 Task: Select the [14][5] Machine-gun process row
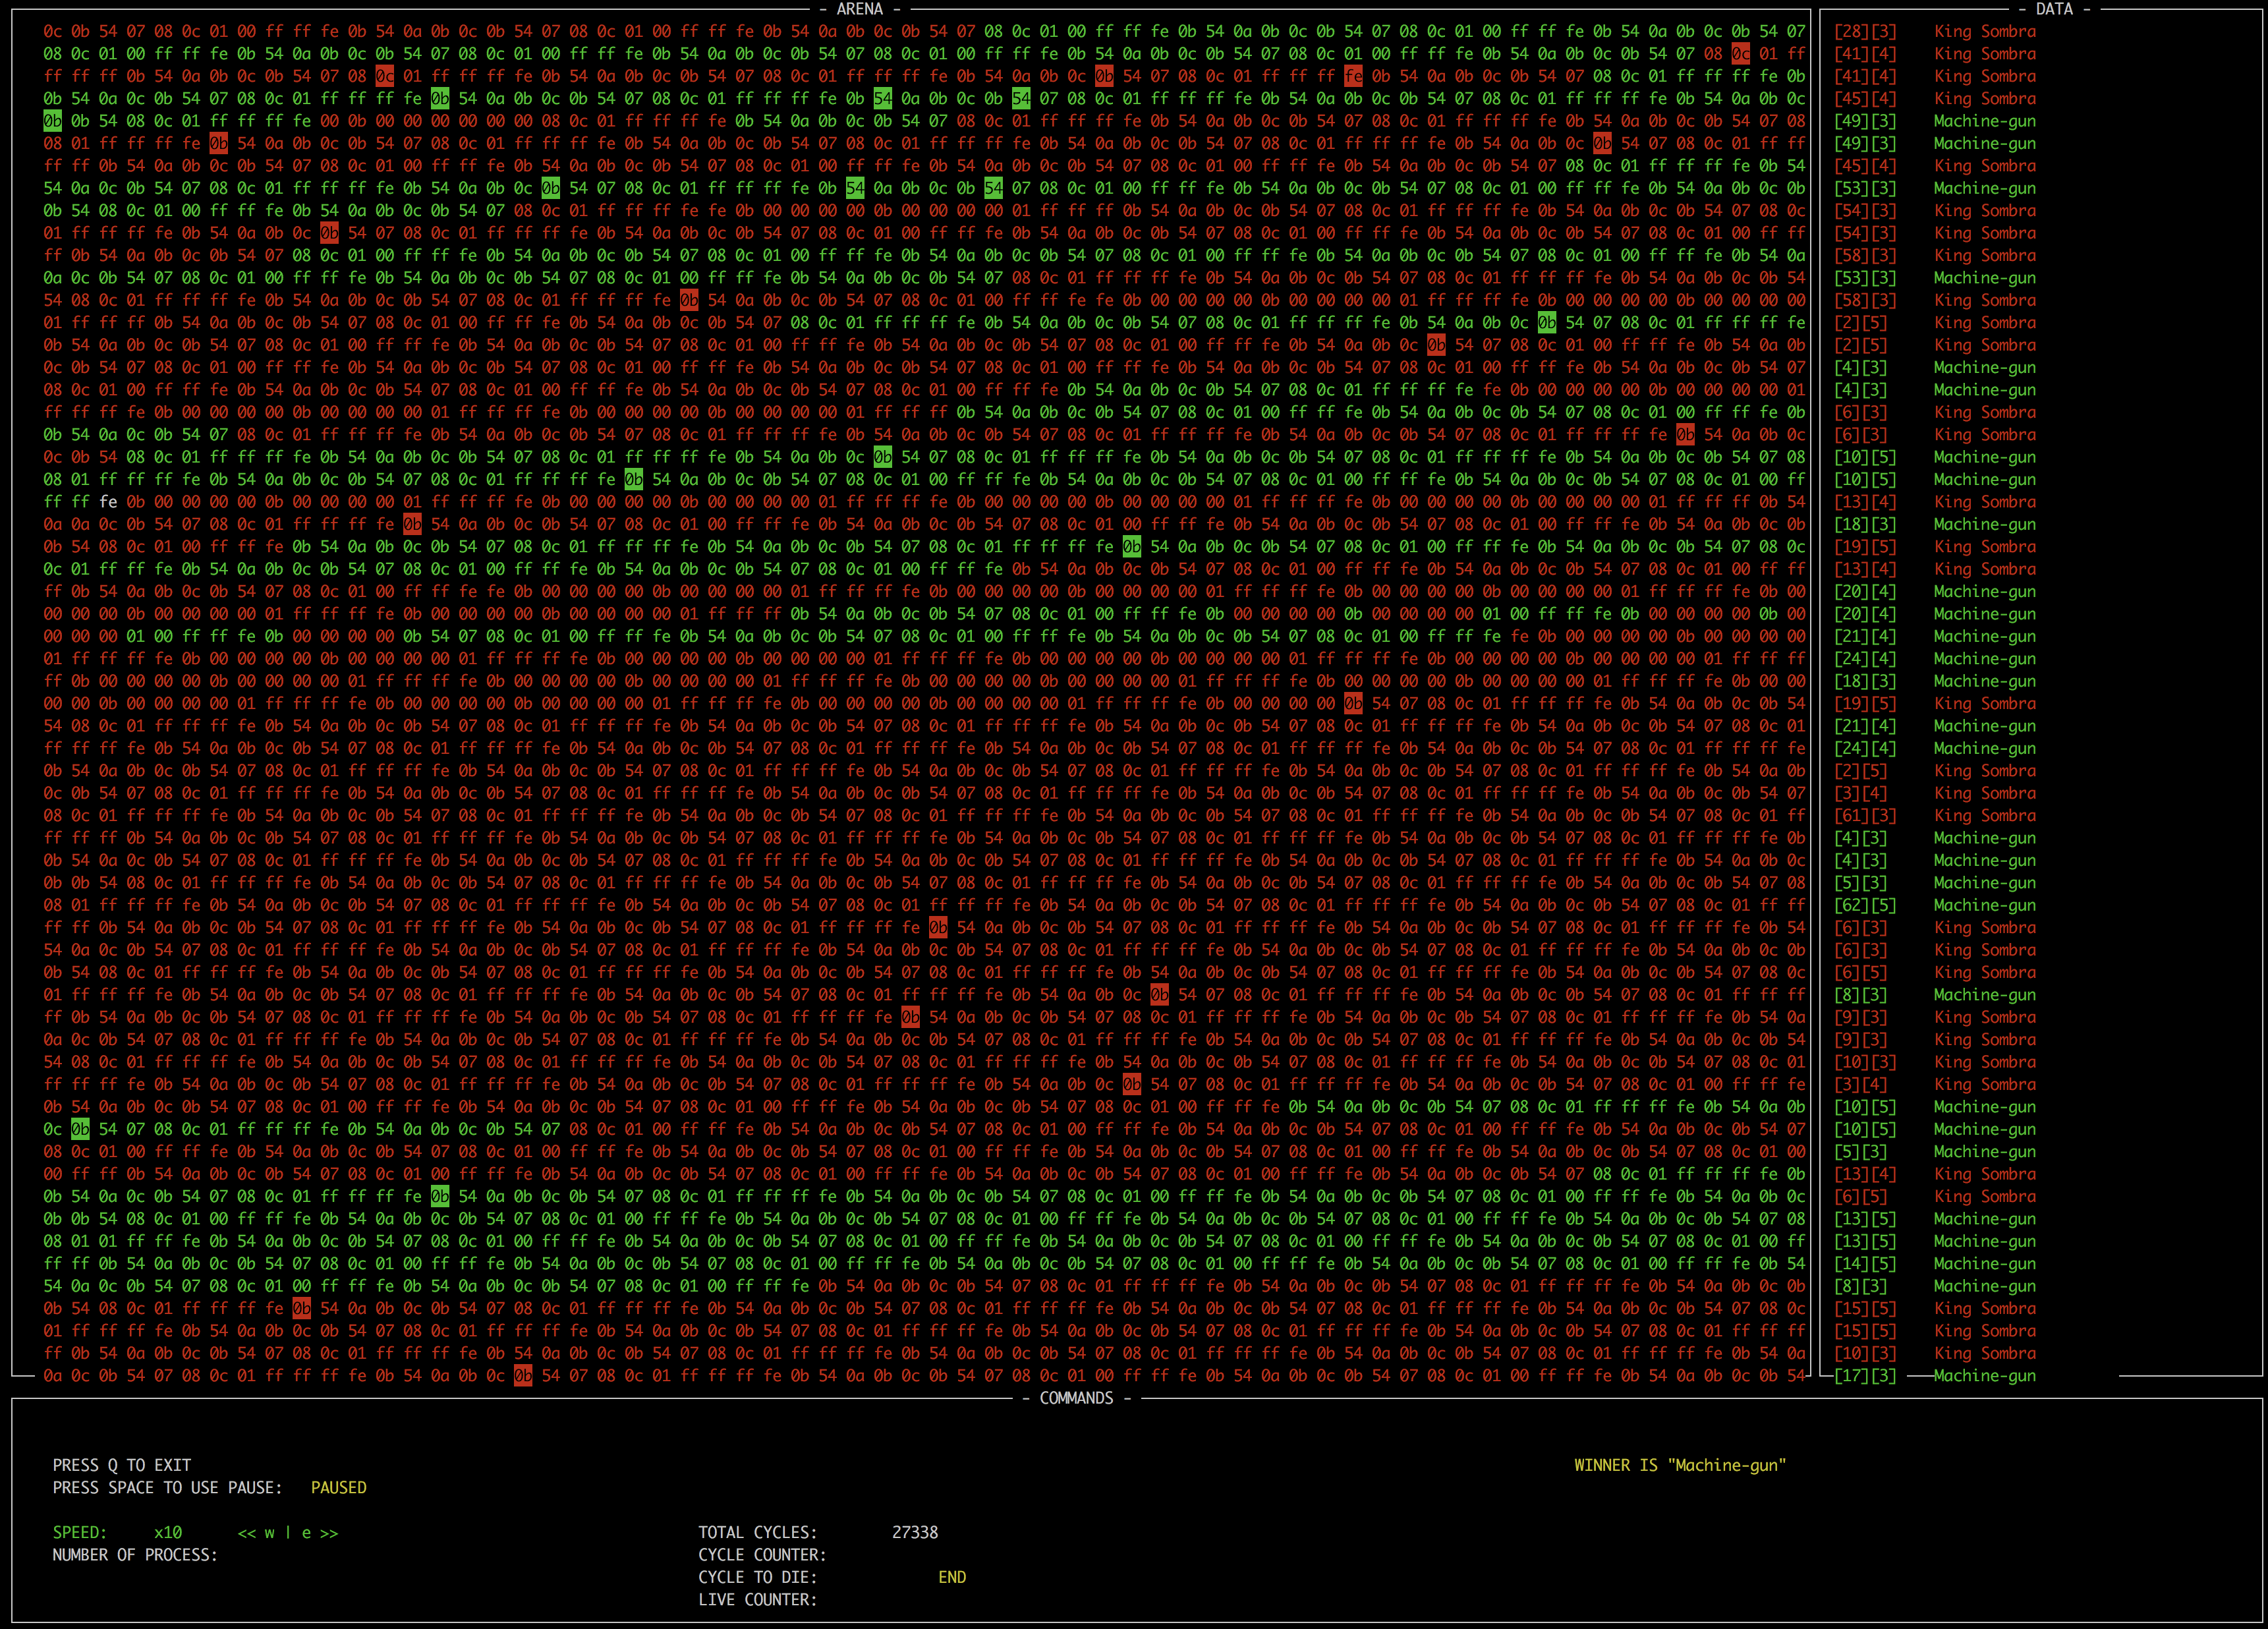tap(1934, 1263)
